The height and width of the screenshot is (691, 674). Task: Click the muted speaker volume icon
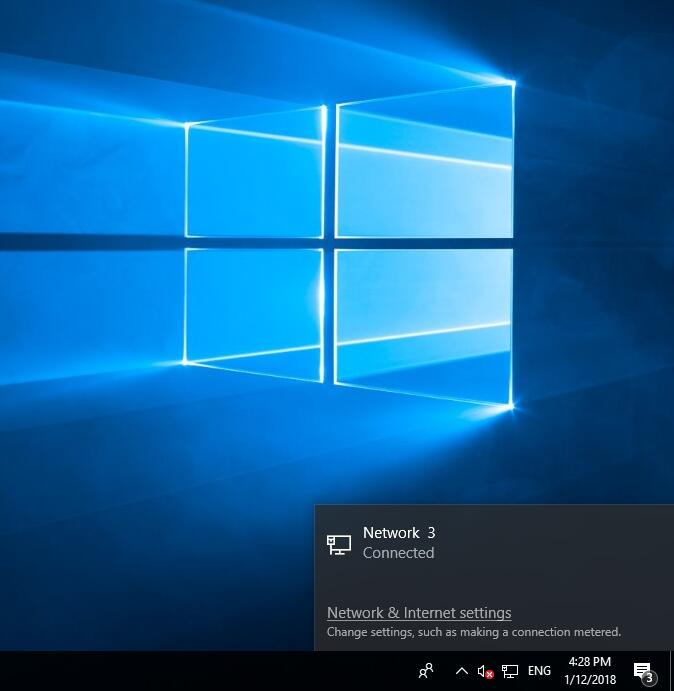click(485, 671)
